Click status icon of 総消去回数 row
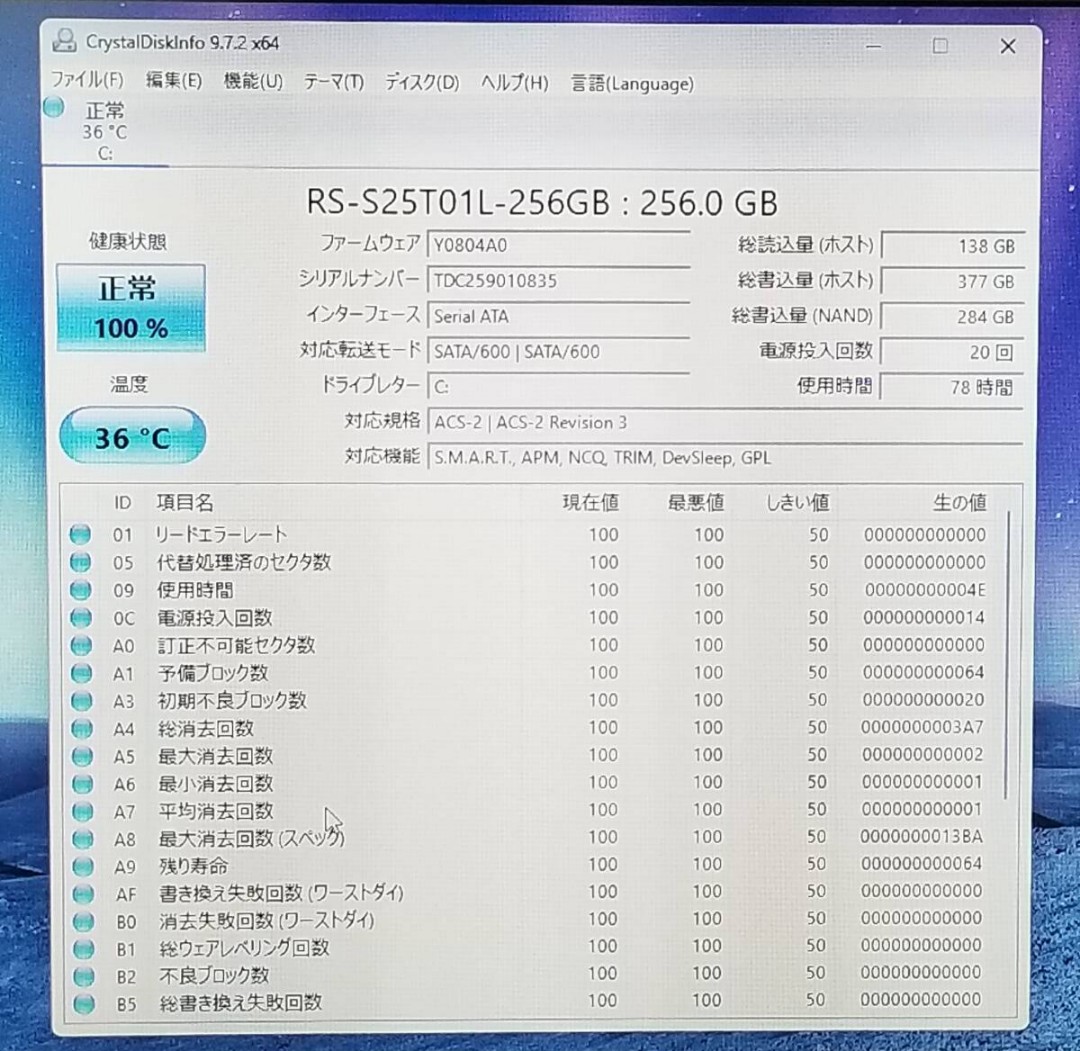This screenshot has width=1080, height=1051. point(80,728)
